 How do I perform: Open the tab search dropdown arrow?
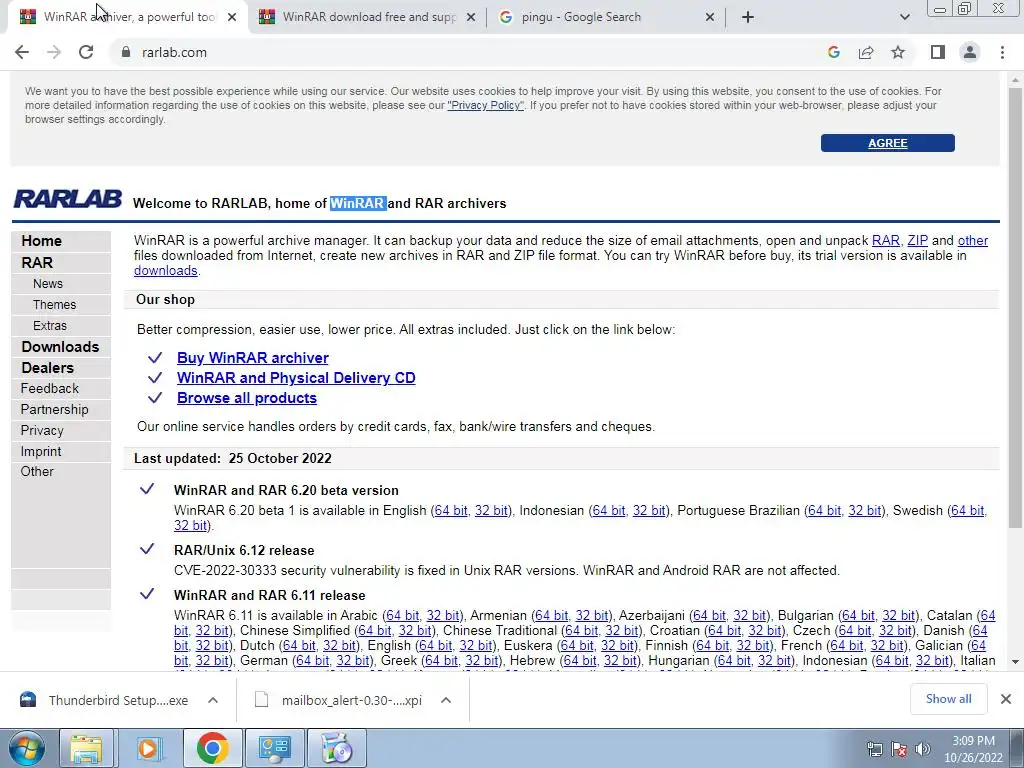(904, 17)
